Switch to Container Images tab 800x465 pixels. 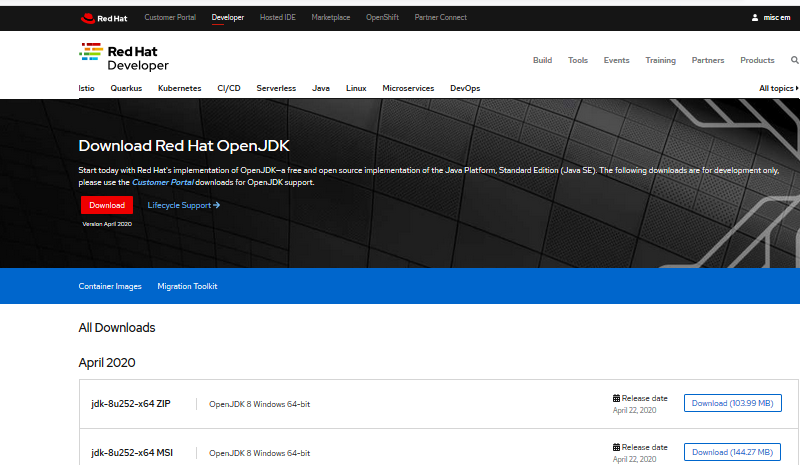tap(110, 286)
